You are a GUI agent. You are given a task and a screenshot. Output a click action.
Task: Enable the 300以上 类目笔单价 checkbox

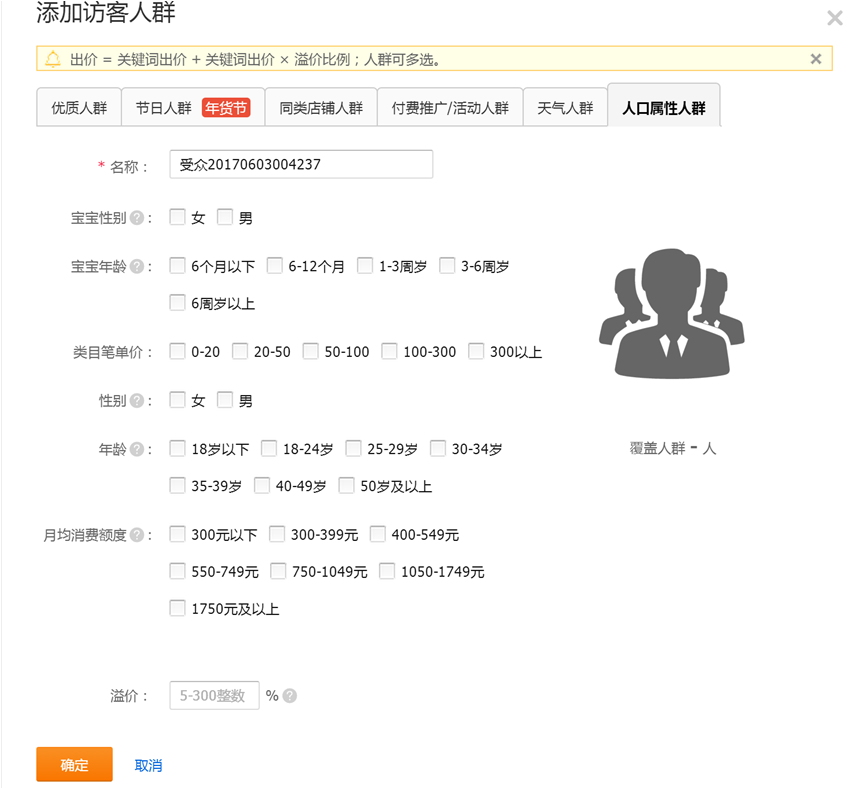tap(477, 351)
